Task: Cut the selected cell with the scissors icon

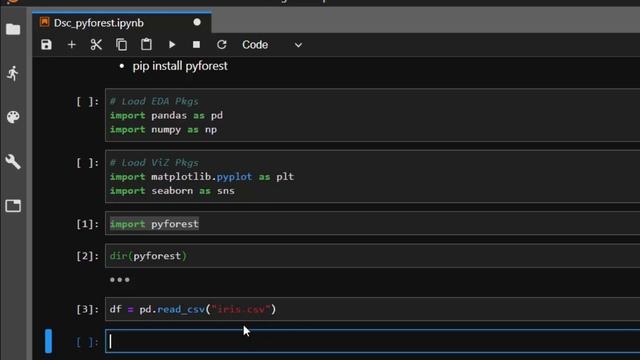Action: pyautogui.click(x=96, y=44)
